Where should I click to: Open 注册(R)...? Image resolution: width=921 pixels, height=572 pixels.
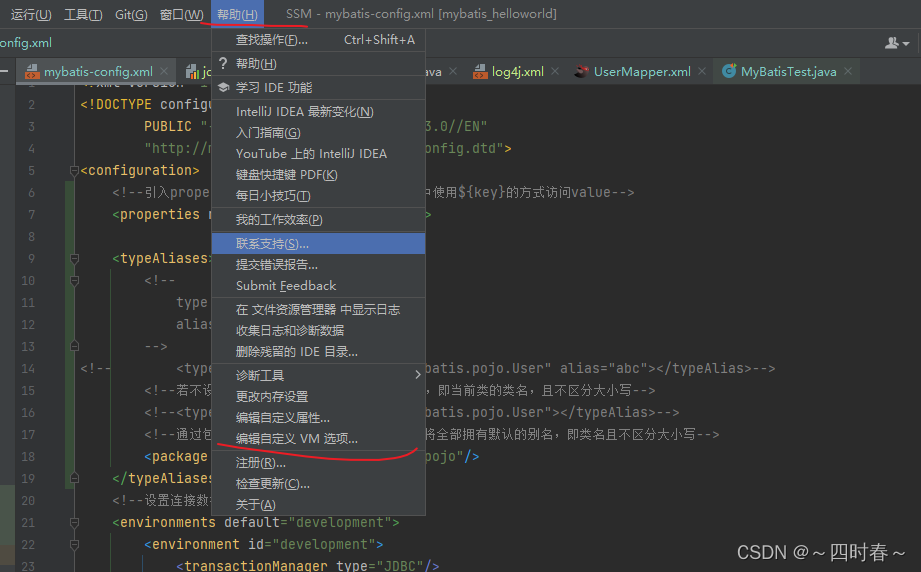[x=318, y=463]
